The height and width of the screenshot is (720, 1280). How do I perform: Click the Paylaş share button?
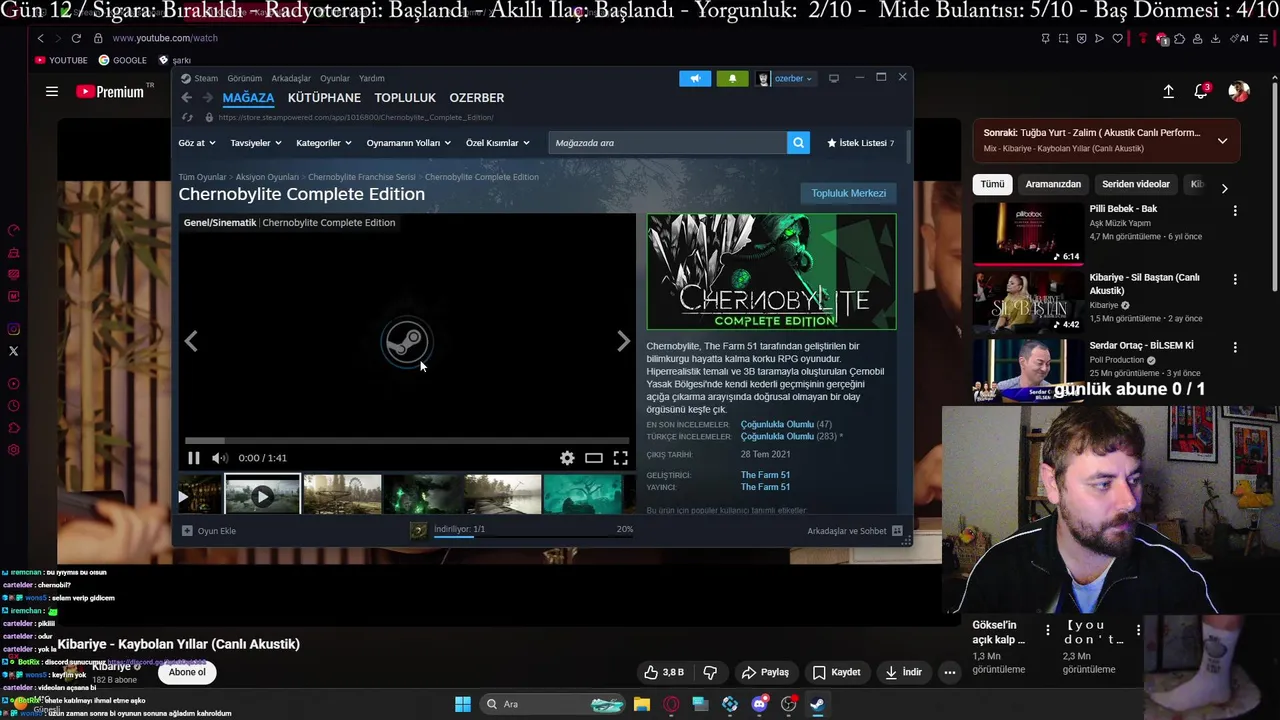pos(765,672)
